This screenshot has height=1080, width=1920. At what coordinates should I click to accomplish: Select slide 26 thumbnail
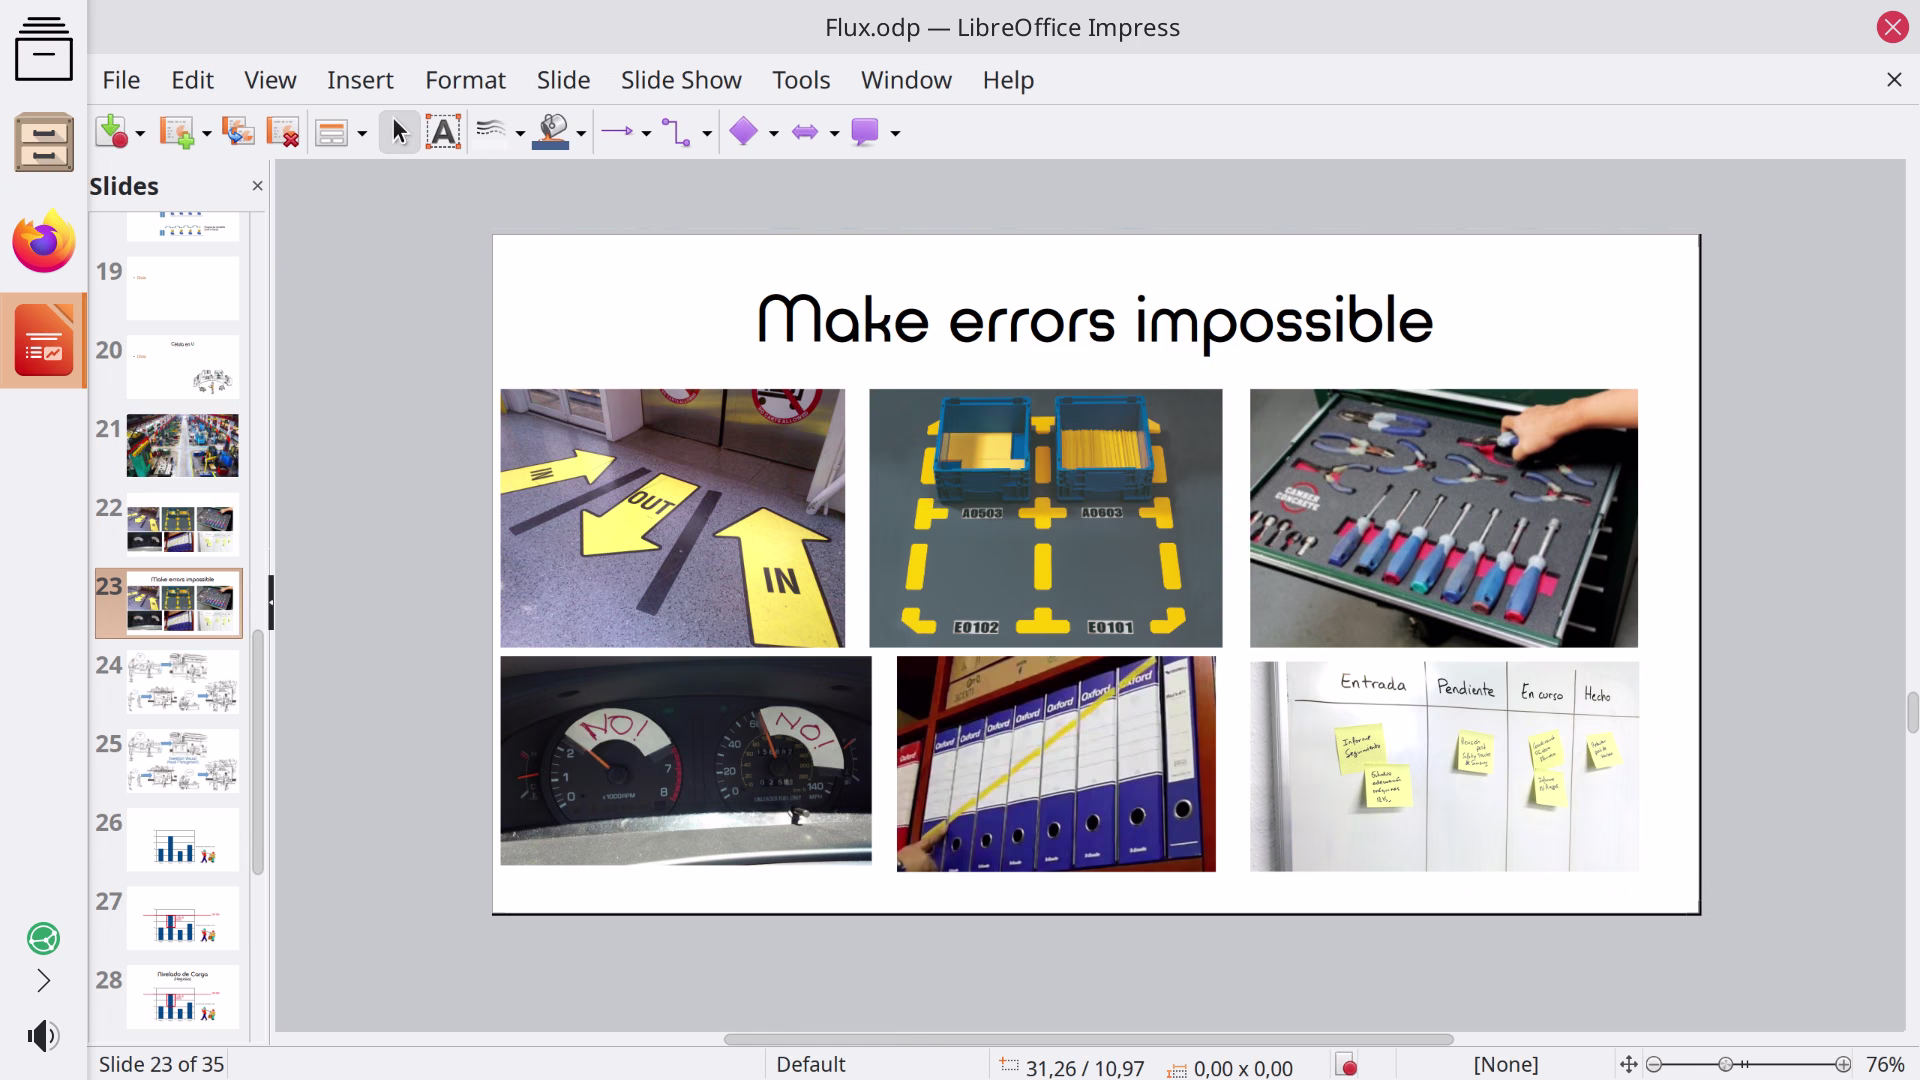(183, 839)
